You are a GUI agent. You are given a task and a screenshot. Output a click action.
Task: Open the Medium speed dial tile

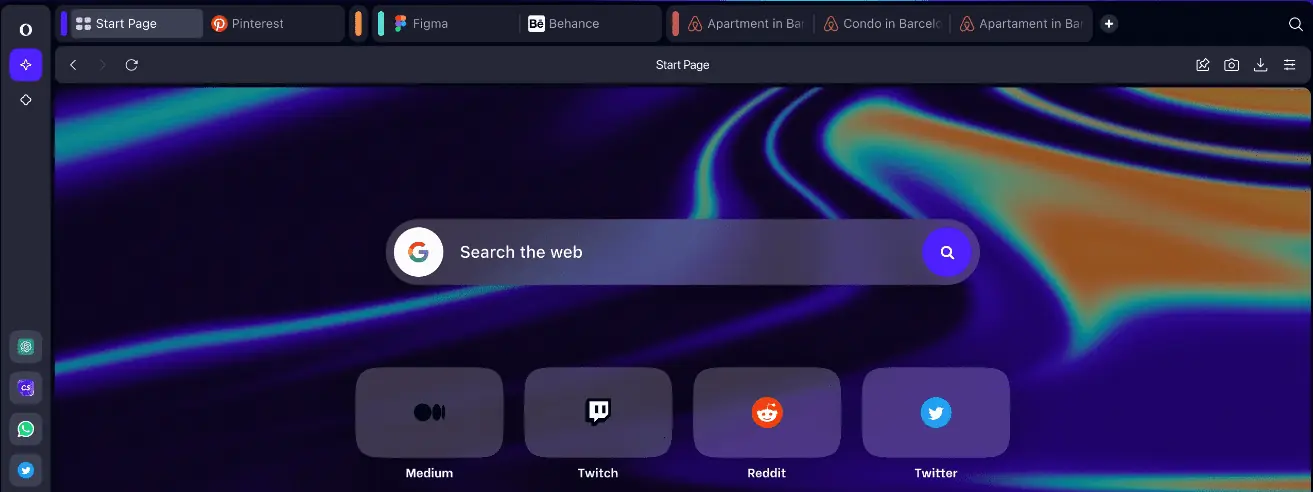click(429, 412)
